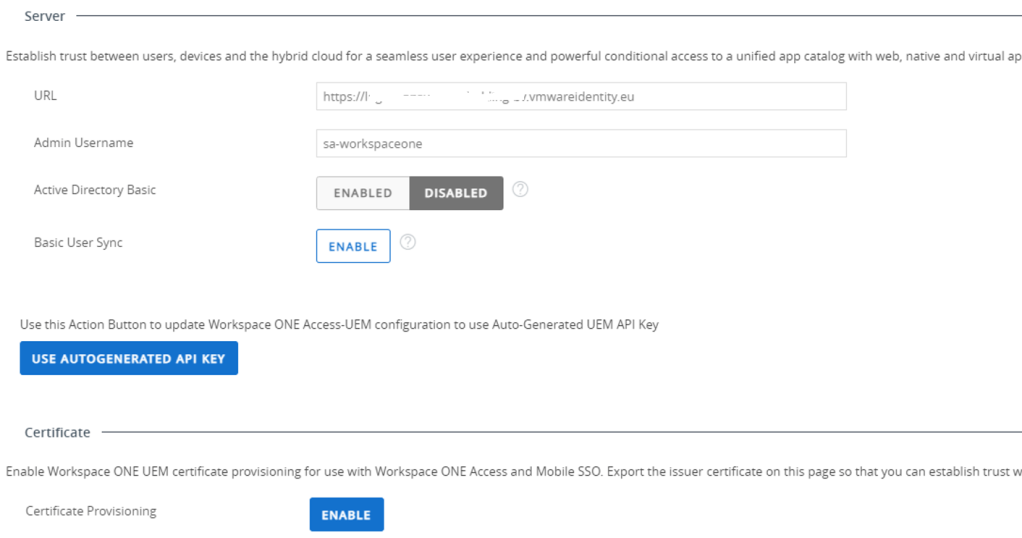
Task: Click the 'Enable Workspace ONE UEM certificate' description
Action: 510,471
